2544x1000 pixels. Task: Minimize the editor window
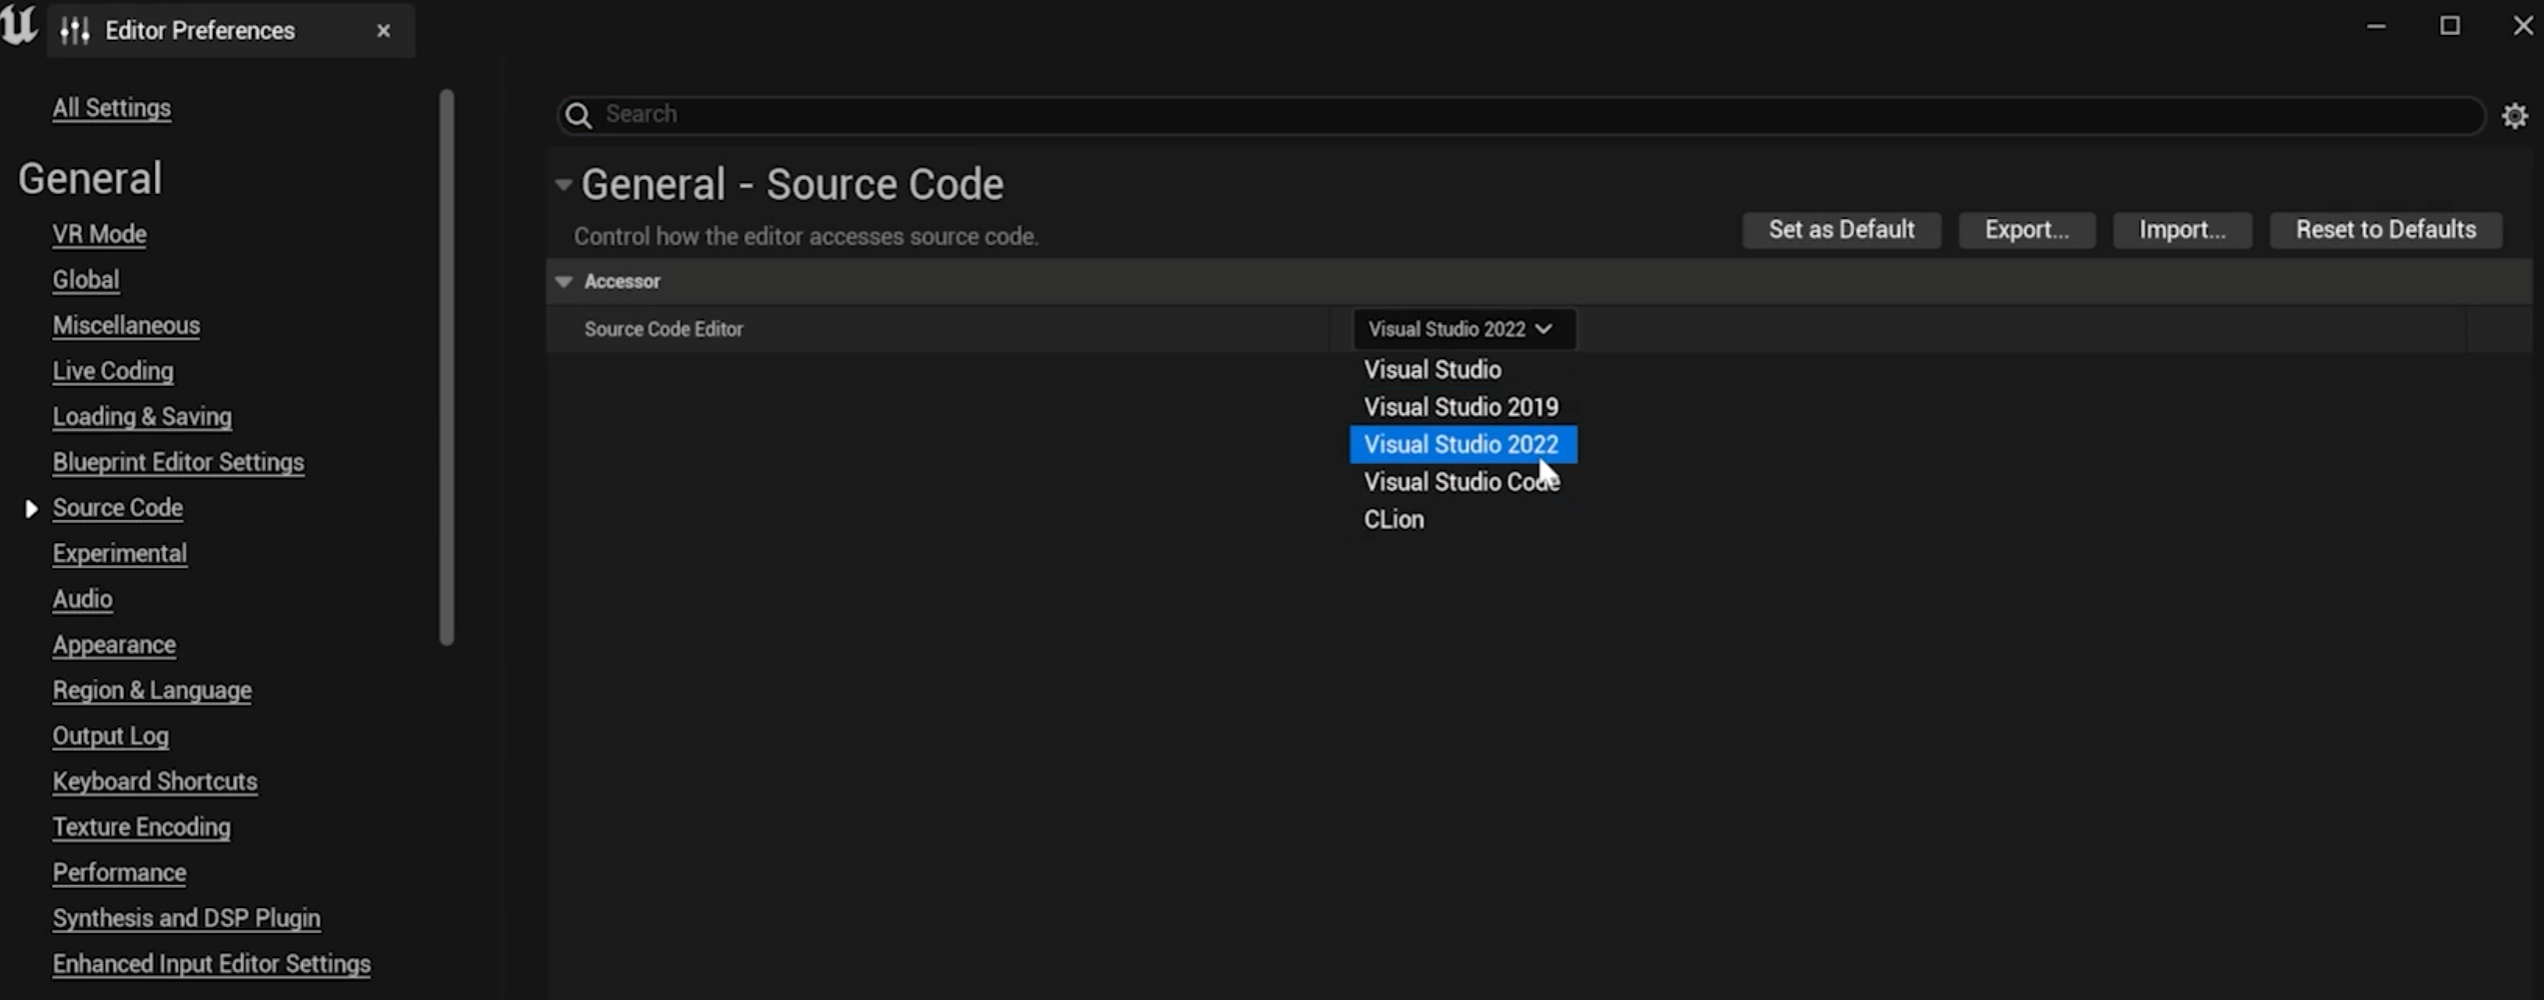click(2376, 26)
